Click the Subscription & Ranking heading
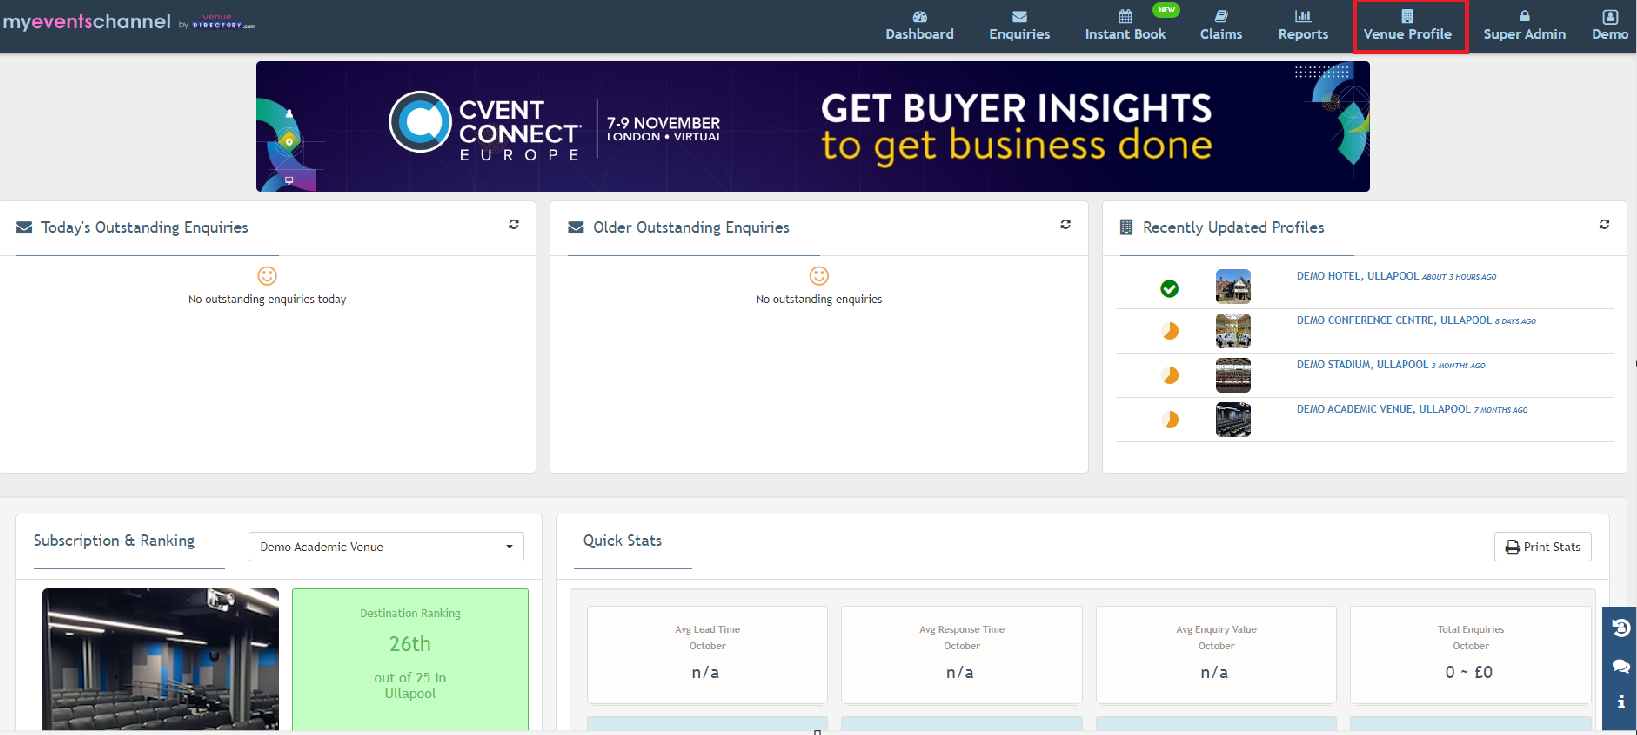Image resolution: width=1637 pixels, height=735 pixels. [114, 540]
